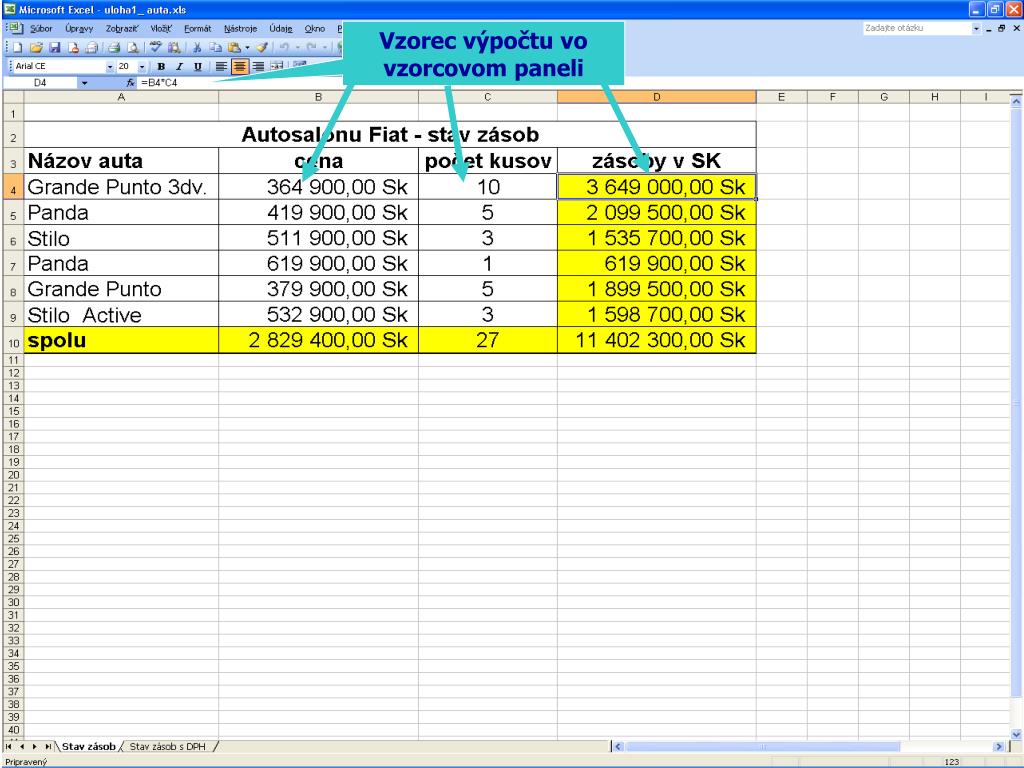The height and width of the screenshot is (768, 1024).
Task: Print the sheet using the printer icon
Action: (114, 48)
